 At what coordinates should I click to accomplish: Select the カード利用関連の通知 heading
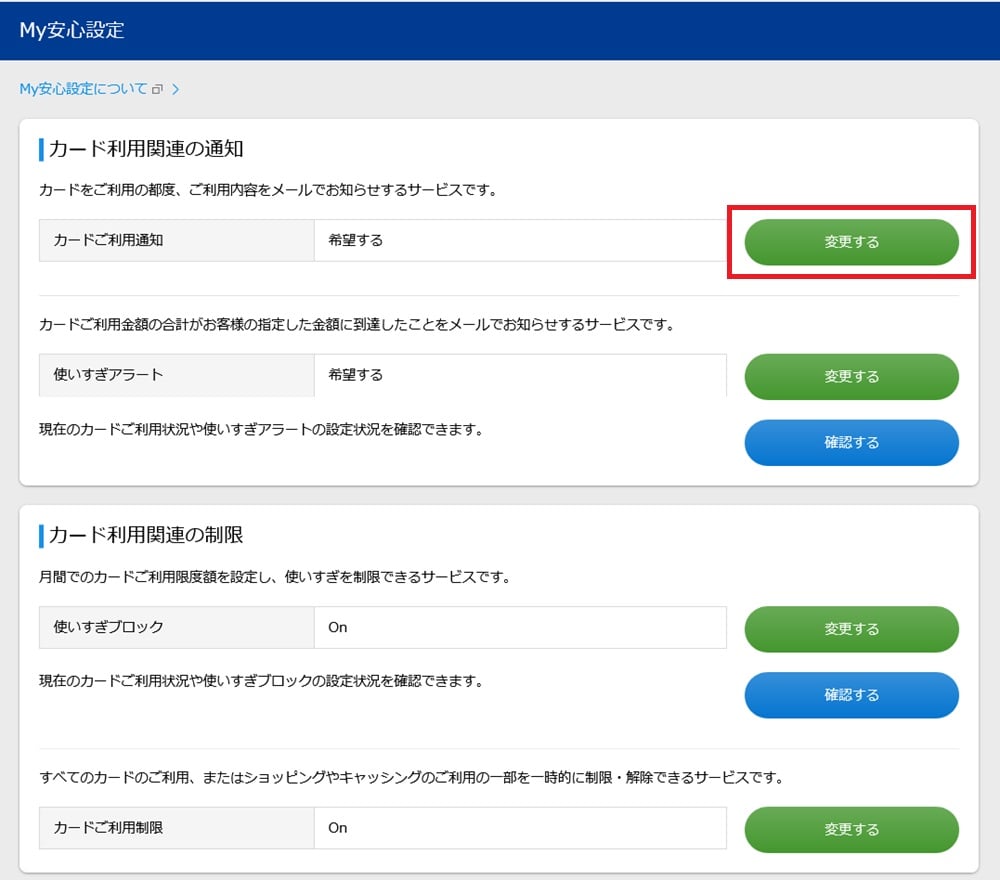tap(146, 149)
